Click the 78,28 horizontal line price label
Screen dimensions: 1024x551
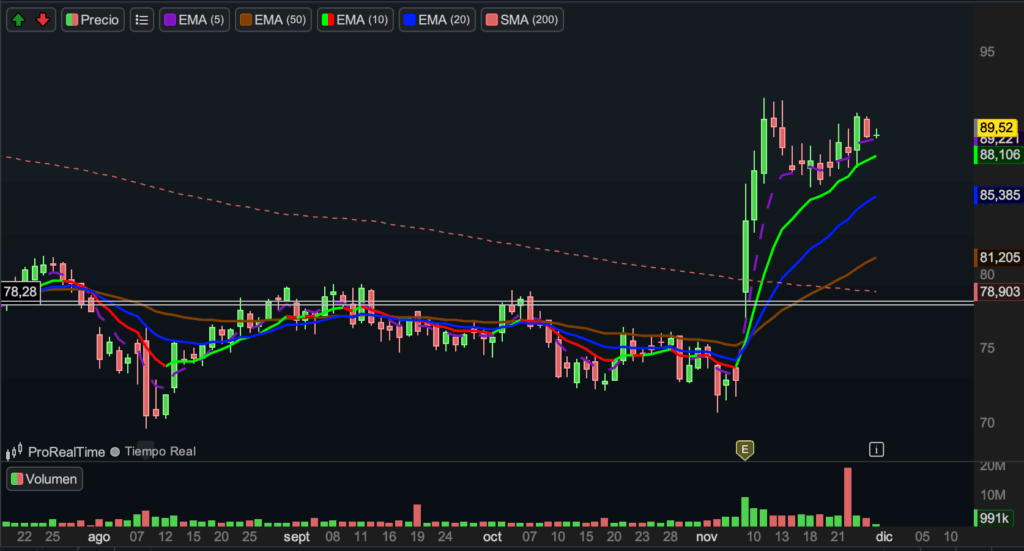pyautogui.click(x=20, y=291)
